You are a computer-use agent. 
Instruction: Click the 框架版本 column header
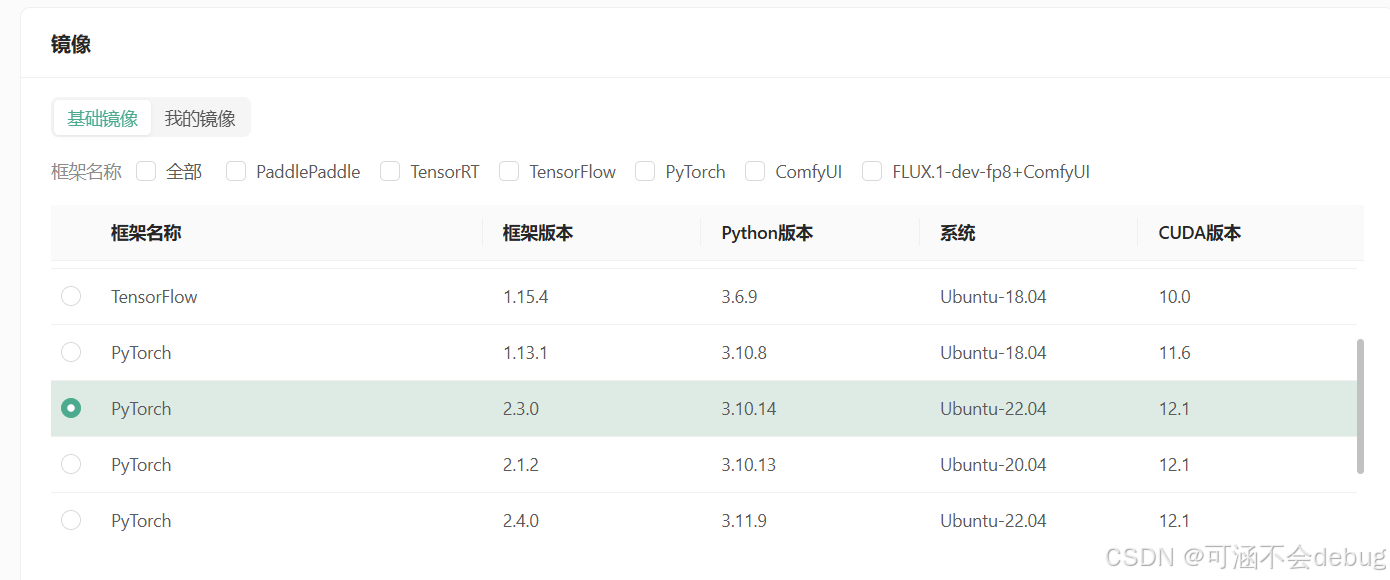coord(538,233)
